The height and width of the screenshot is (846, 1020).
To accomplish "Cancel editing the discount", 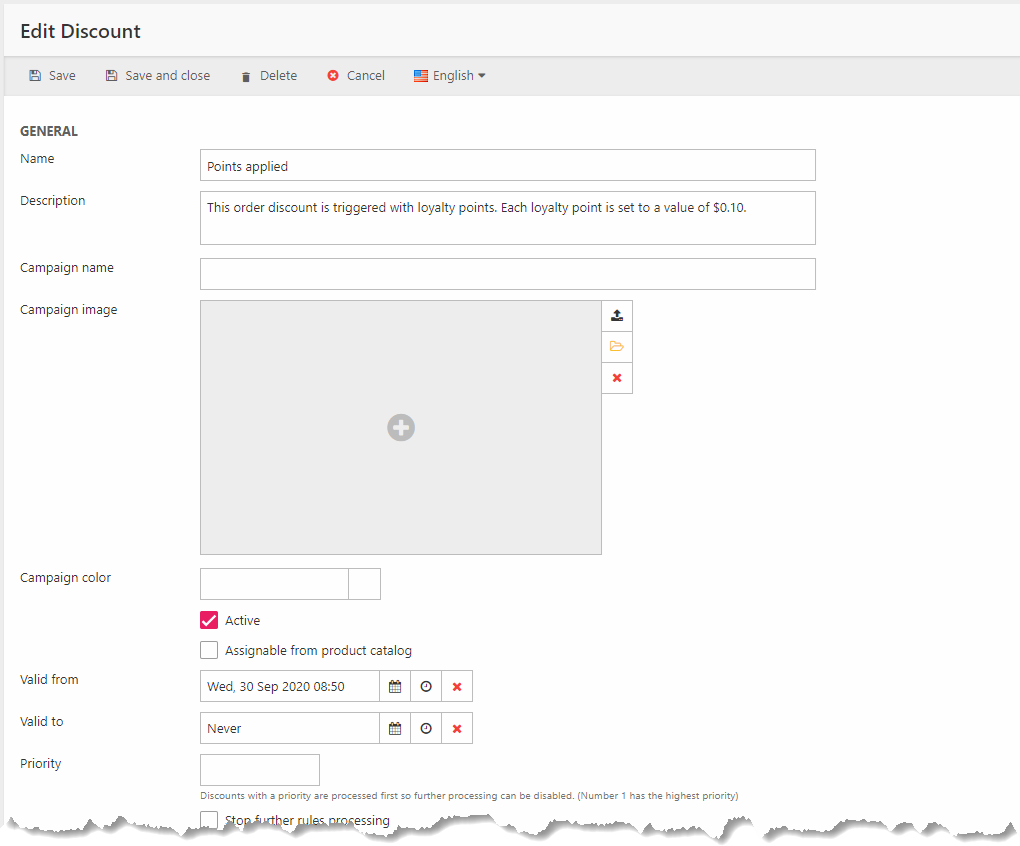I will (x=356, y=76).
